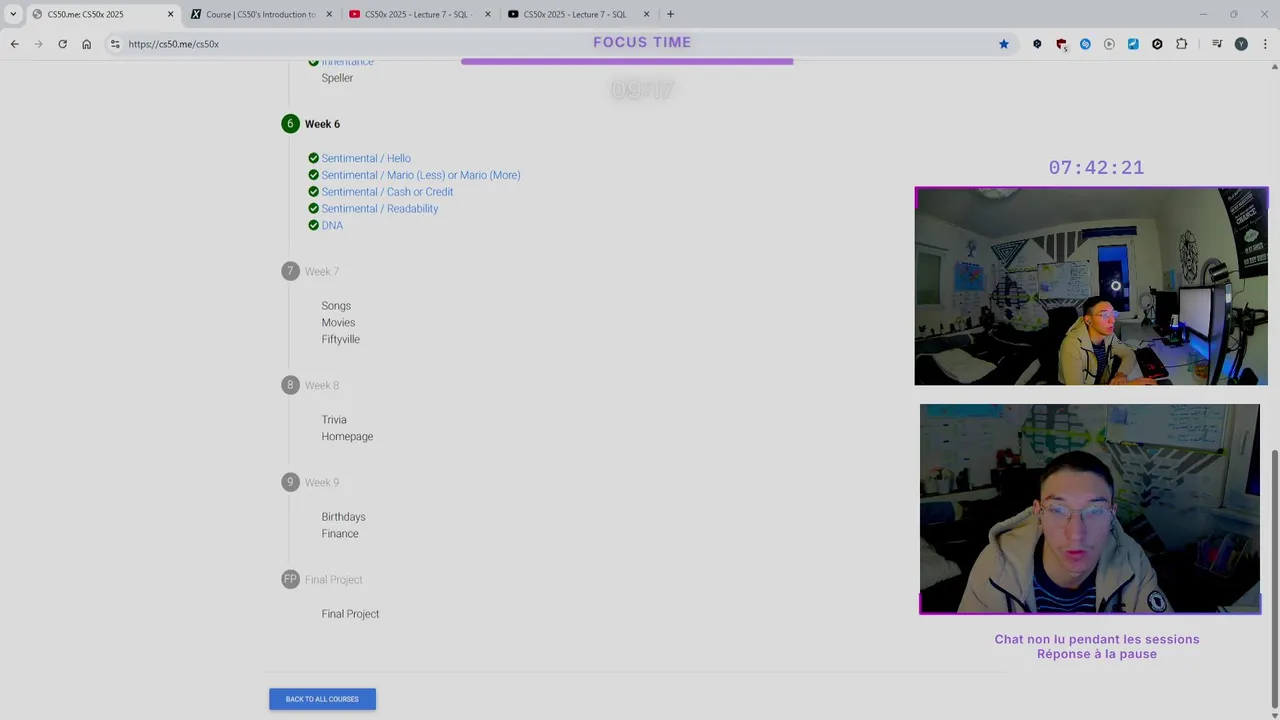Click the Homepage item under Week 8
The width and height of the screenshot is (1280, 720).
tap(347, 436)
